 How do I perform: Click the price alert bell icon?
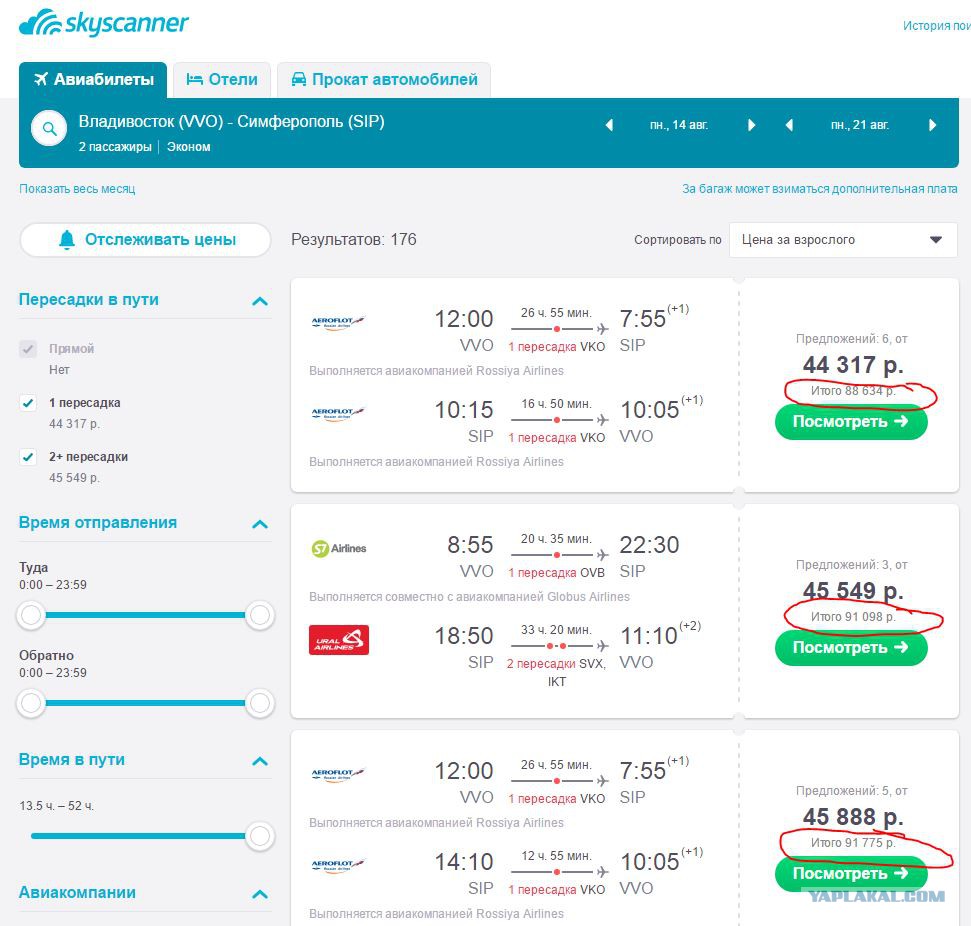click(67, 240)
